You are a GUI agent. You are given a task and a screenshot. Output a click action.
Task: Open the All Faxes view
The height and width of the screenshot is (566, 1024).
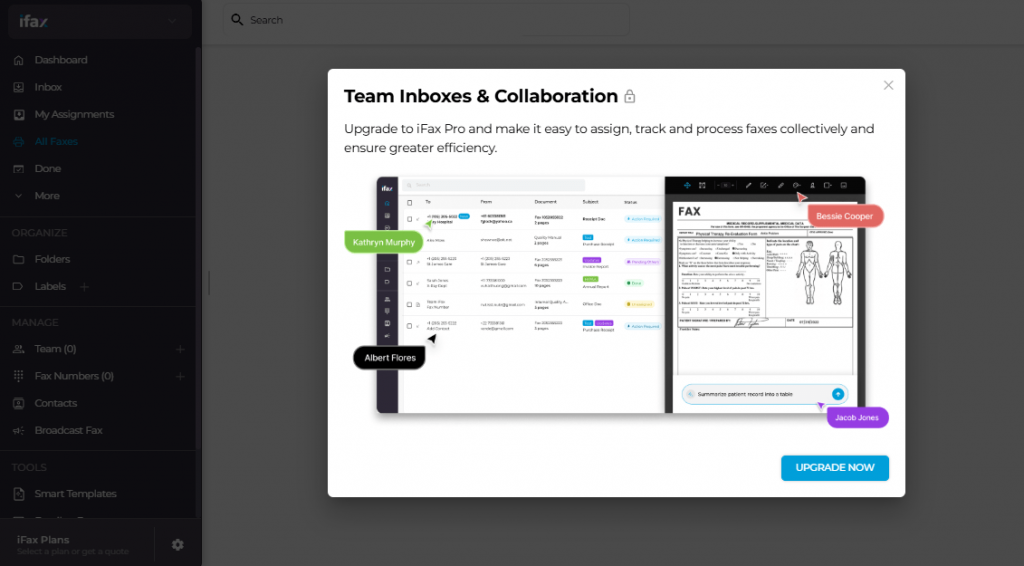coord(56,141)
